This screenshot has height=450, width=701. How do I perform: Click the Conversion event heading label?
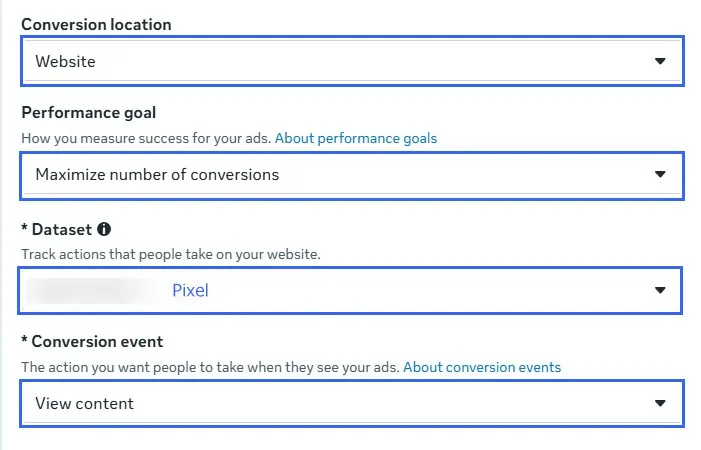97,342
